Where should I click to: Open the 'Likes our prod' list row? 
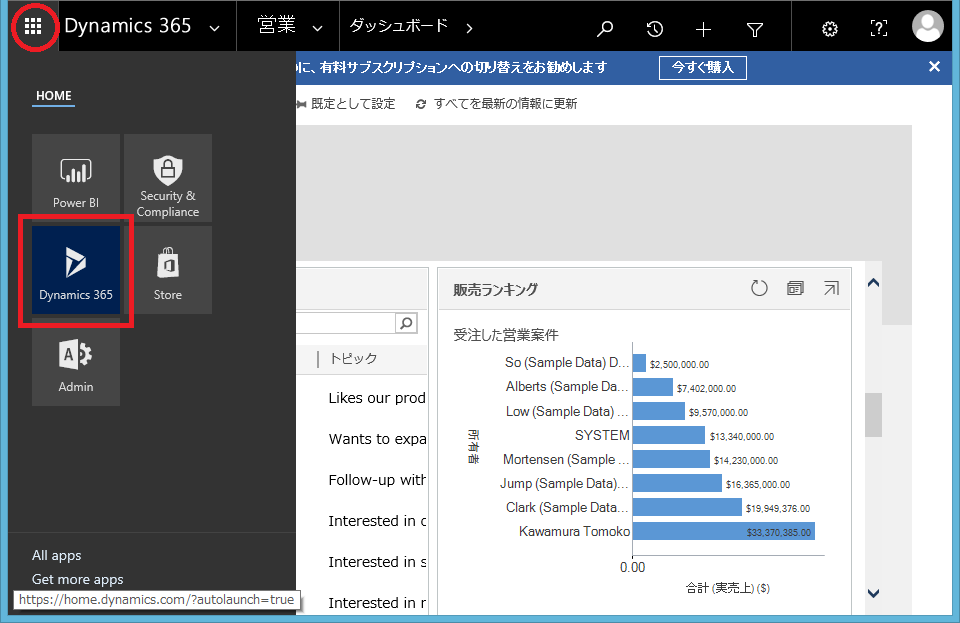point(377,398)
